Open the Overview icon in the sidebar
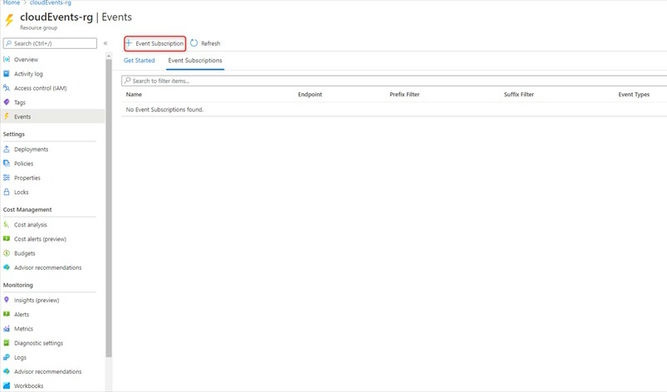 point(6,60)
